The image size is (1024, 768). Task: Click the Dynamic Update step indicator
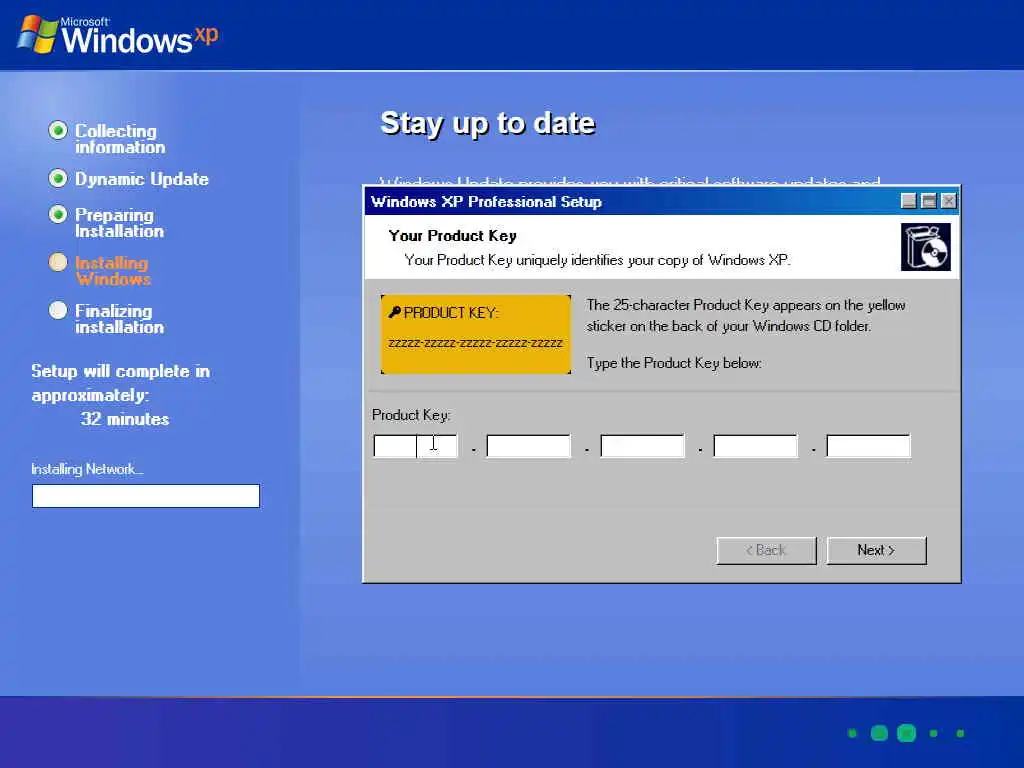coord(58,178)
